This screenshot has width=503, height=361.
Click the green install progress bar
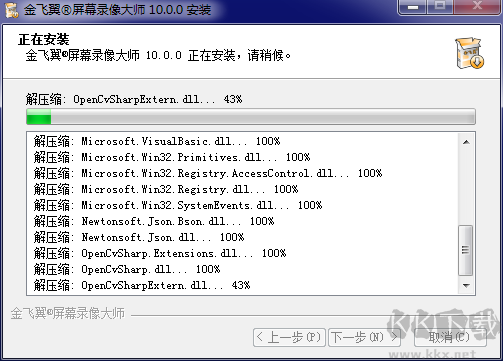coord(251,117)
